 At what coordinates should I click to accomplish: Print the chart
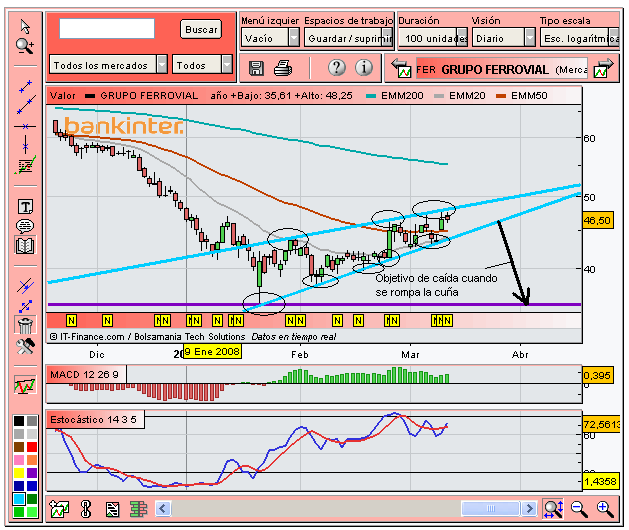(x=282, y=68)
